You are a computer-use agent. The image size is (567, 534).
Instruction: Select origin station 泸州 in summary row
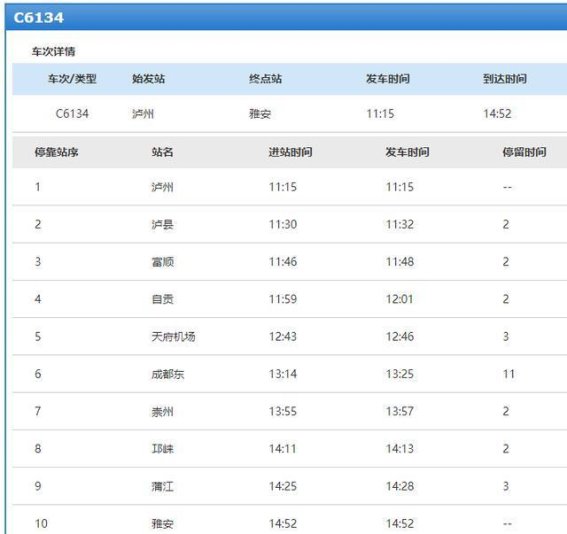[143, 114]
